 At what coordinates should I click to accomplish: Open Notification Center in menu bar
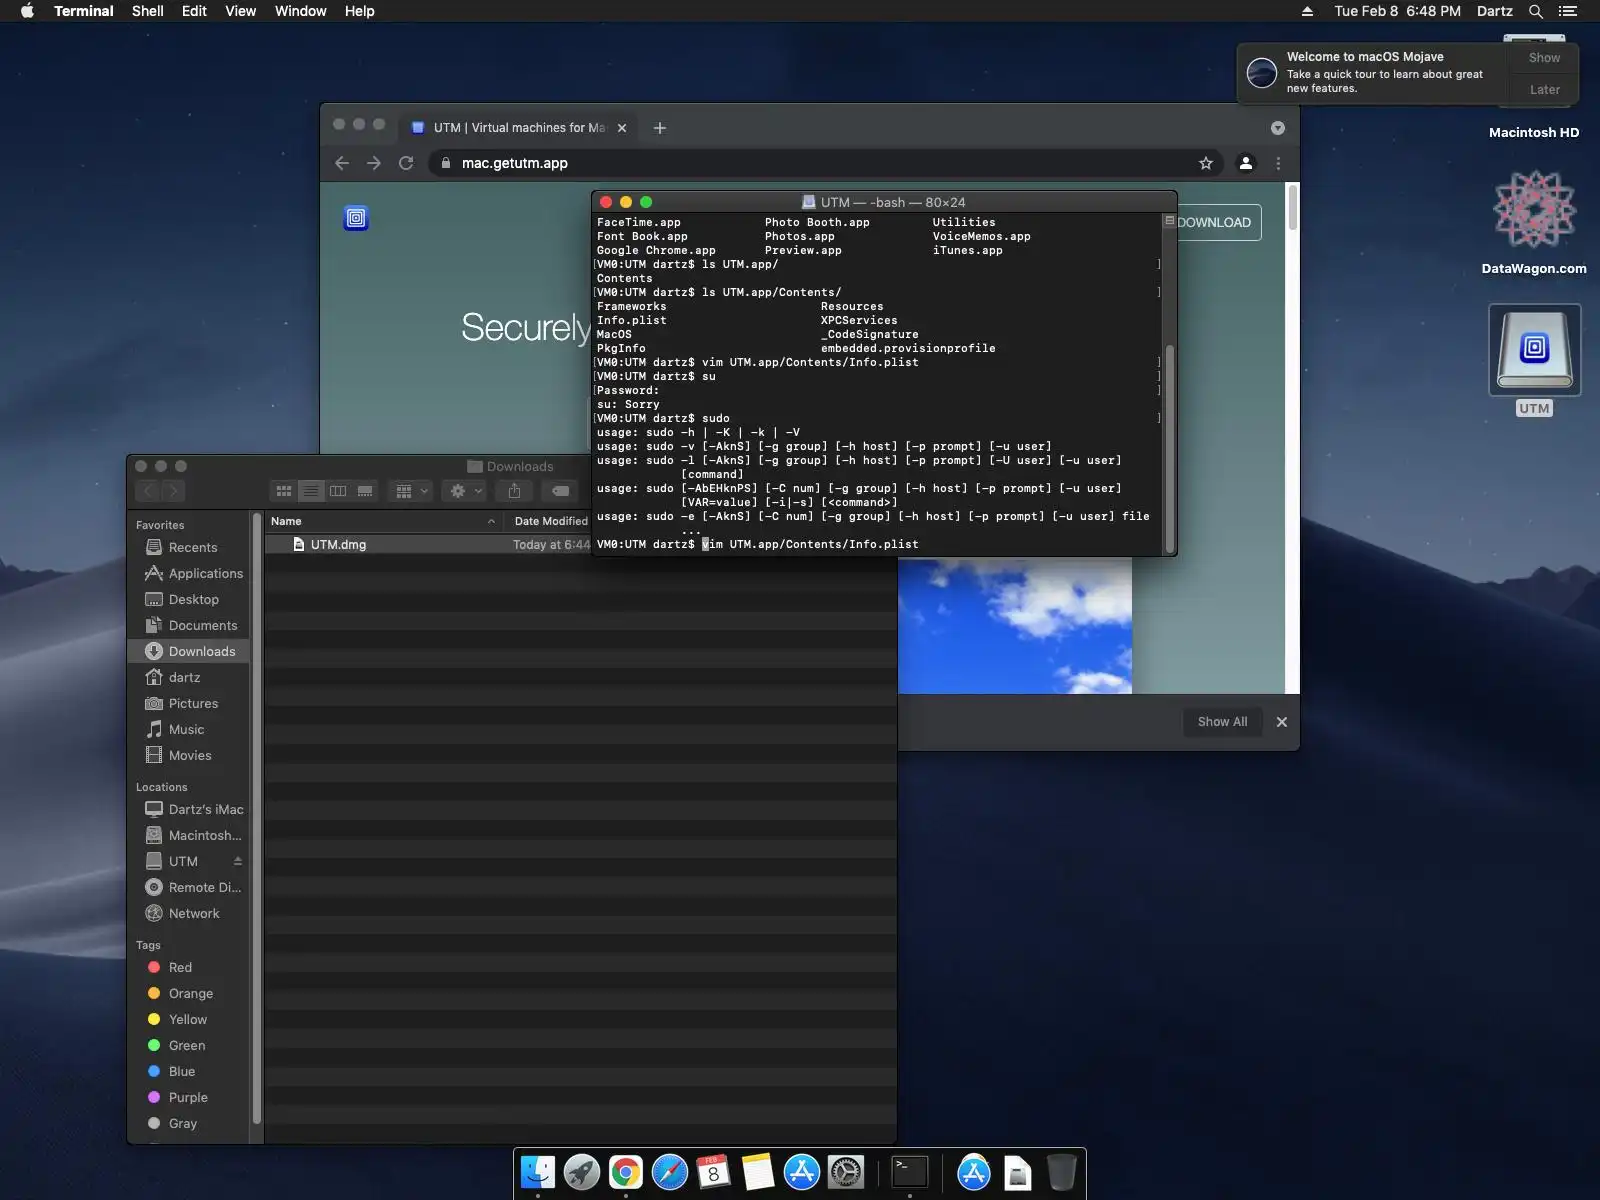click(x=1568, y=11)
